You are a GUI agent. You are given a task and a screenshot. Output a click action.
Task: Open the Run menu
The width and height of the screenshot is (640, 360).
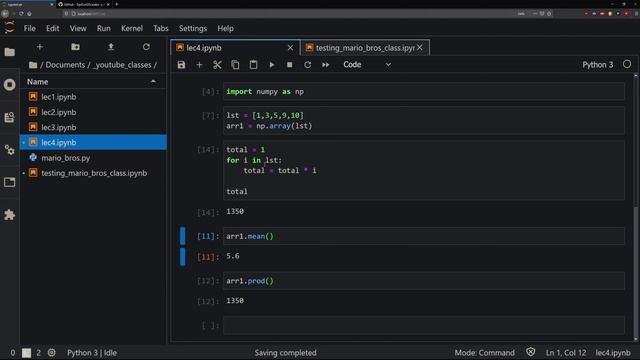104,28
